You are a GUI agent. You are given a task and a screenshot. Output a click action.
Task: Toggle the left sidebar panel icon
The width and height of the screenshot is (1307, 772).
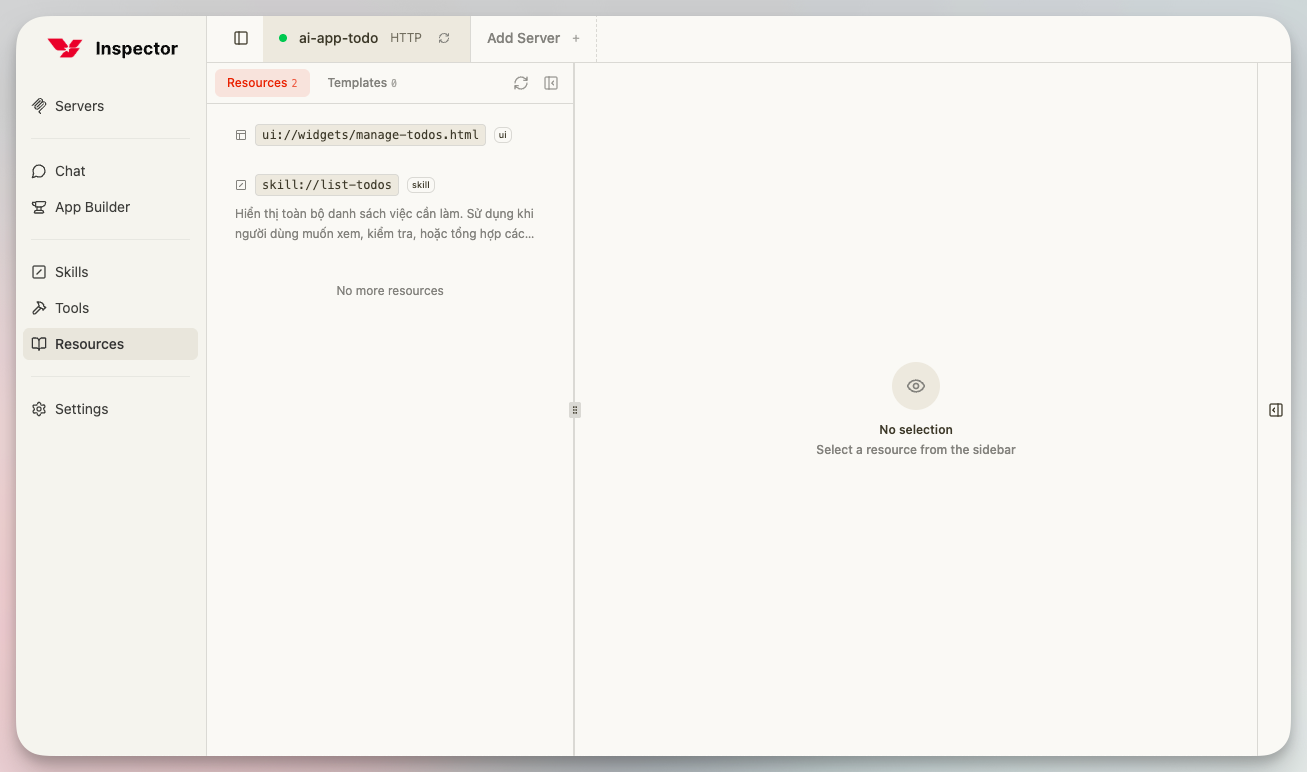(241, 38)
